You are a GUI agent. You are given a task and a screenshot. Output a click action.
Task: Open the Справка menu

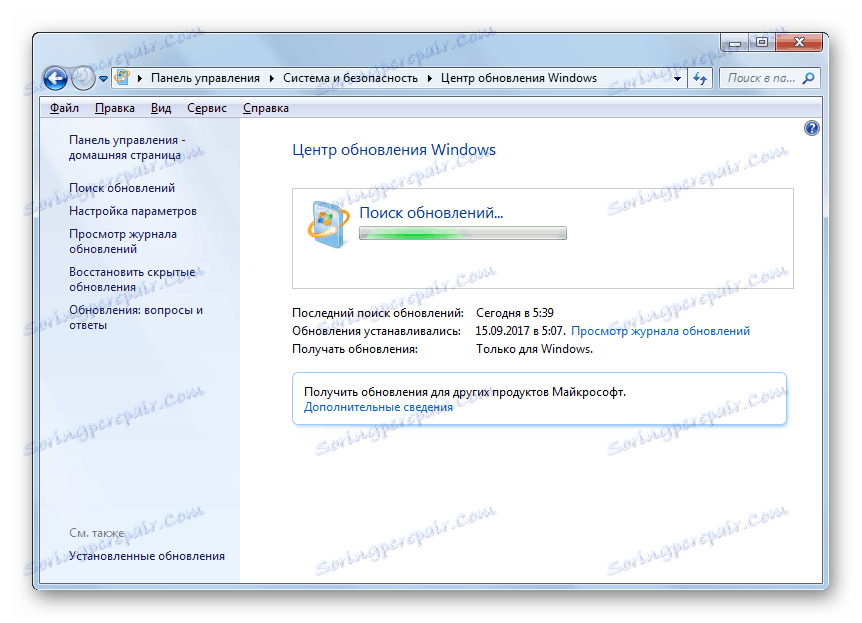(266, 108)
